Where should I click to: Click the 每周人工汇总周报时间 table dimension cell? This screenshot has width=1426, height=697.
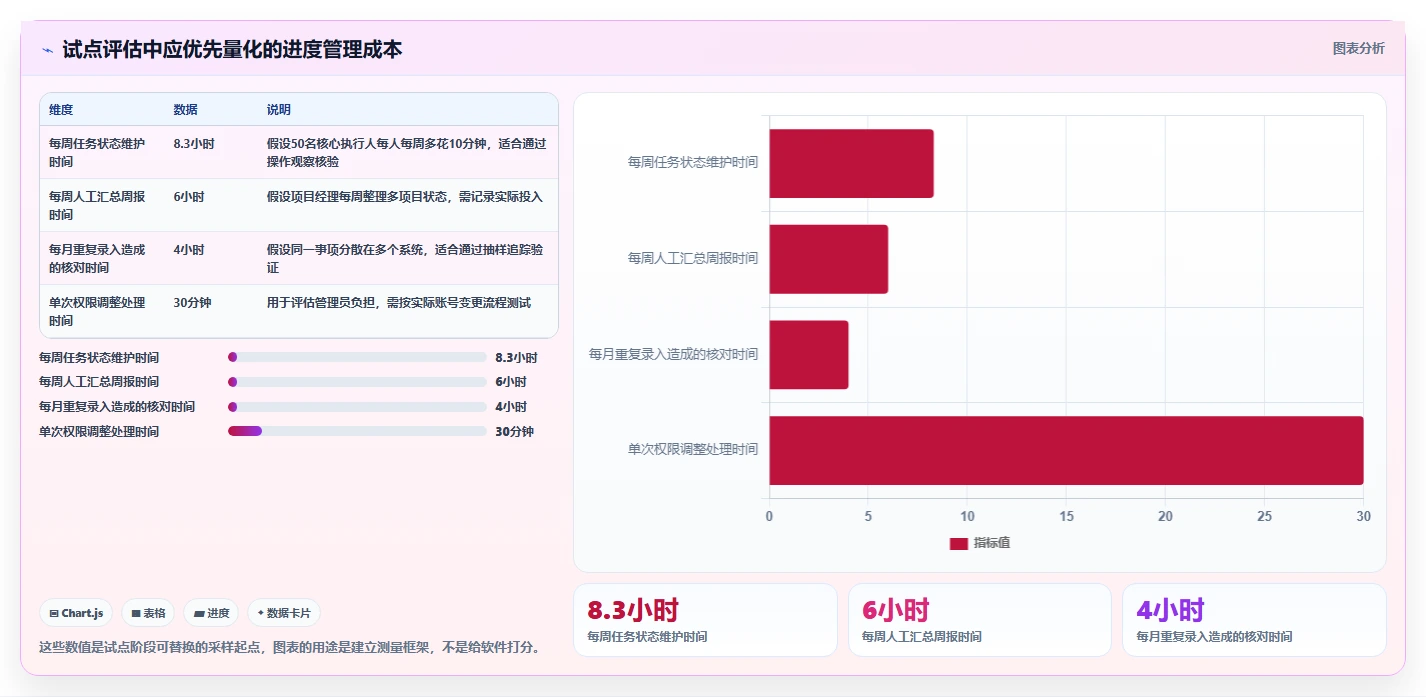pos(98,205)
